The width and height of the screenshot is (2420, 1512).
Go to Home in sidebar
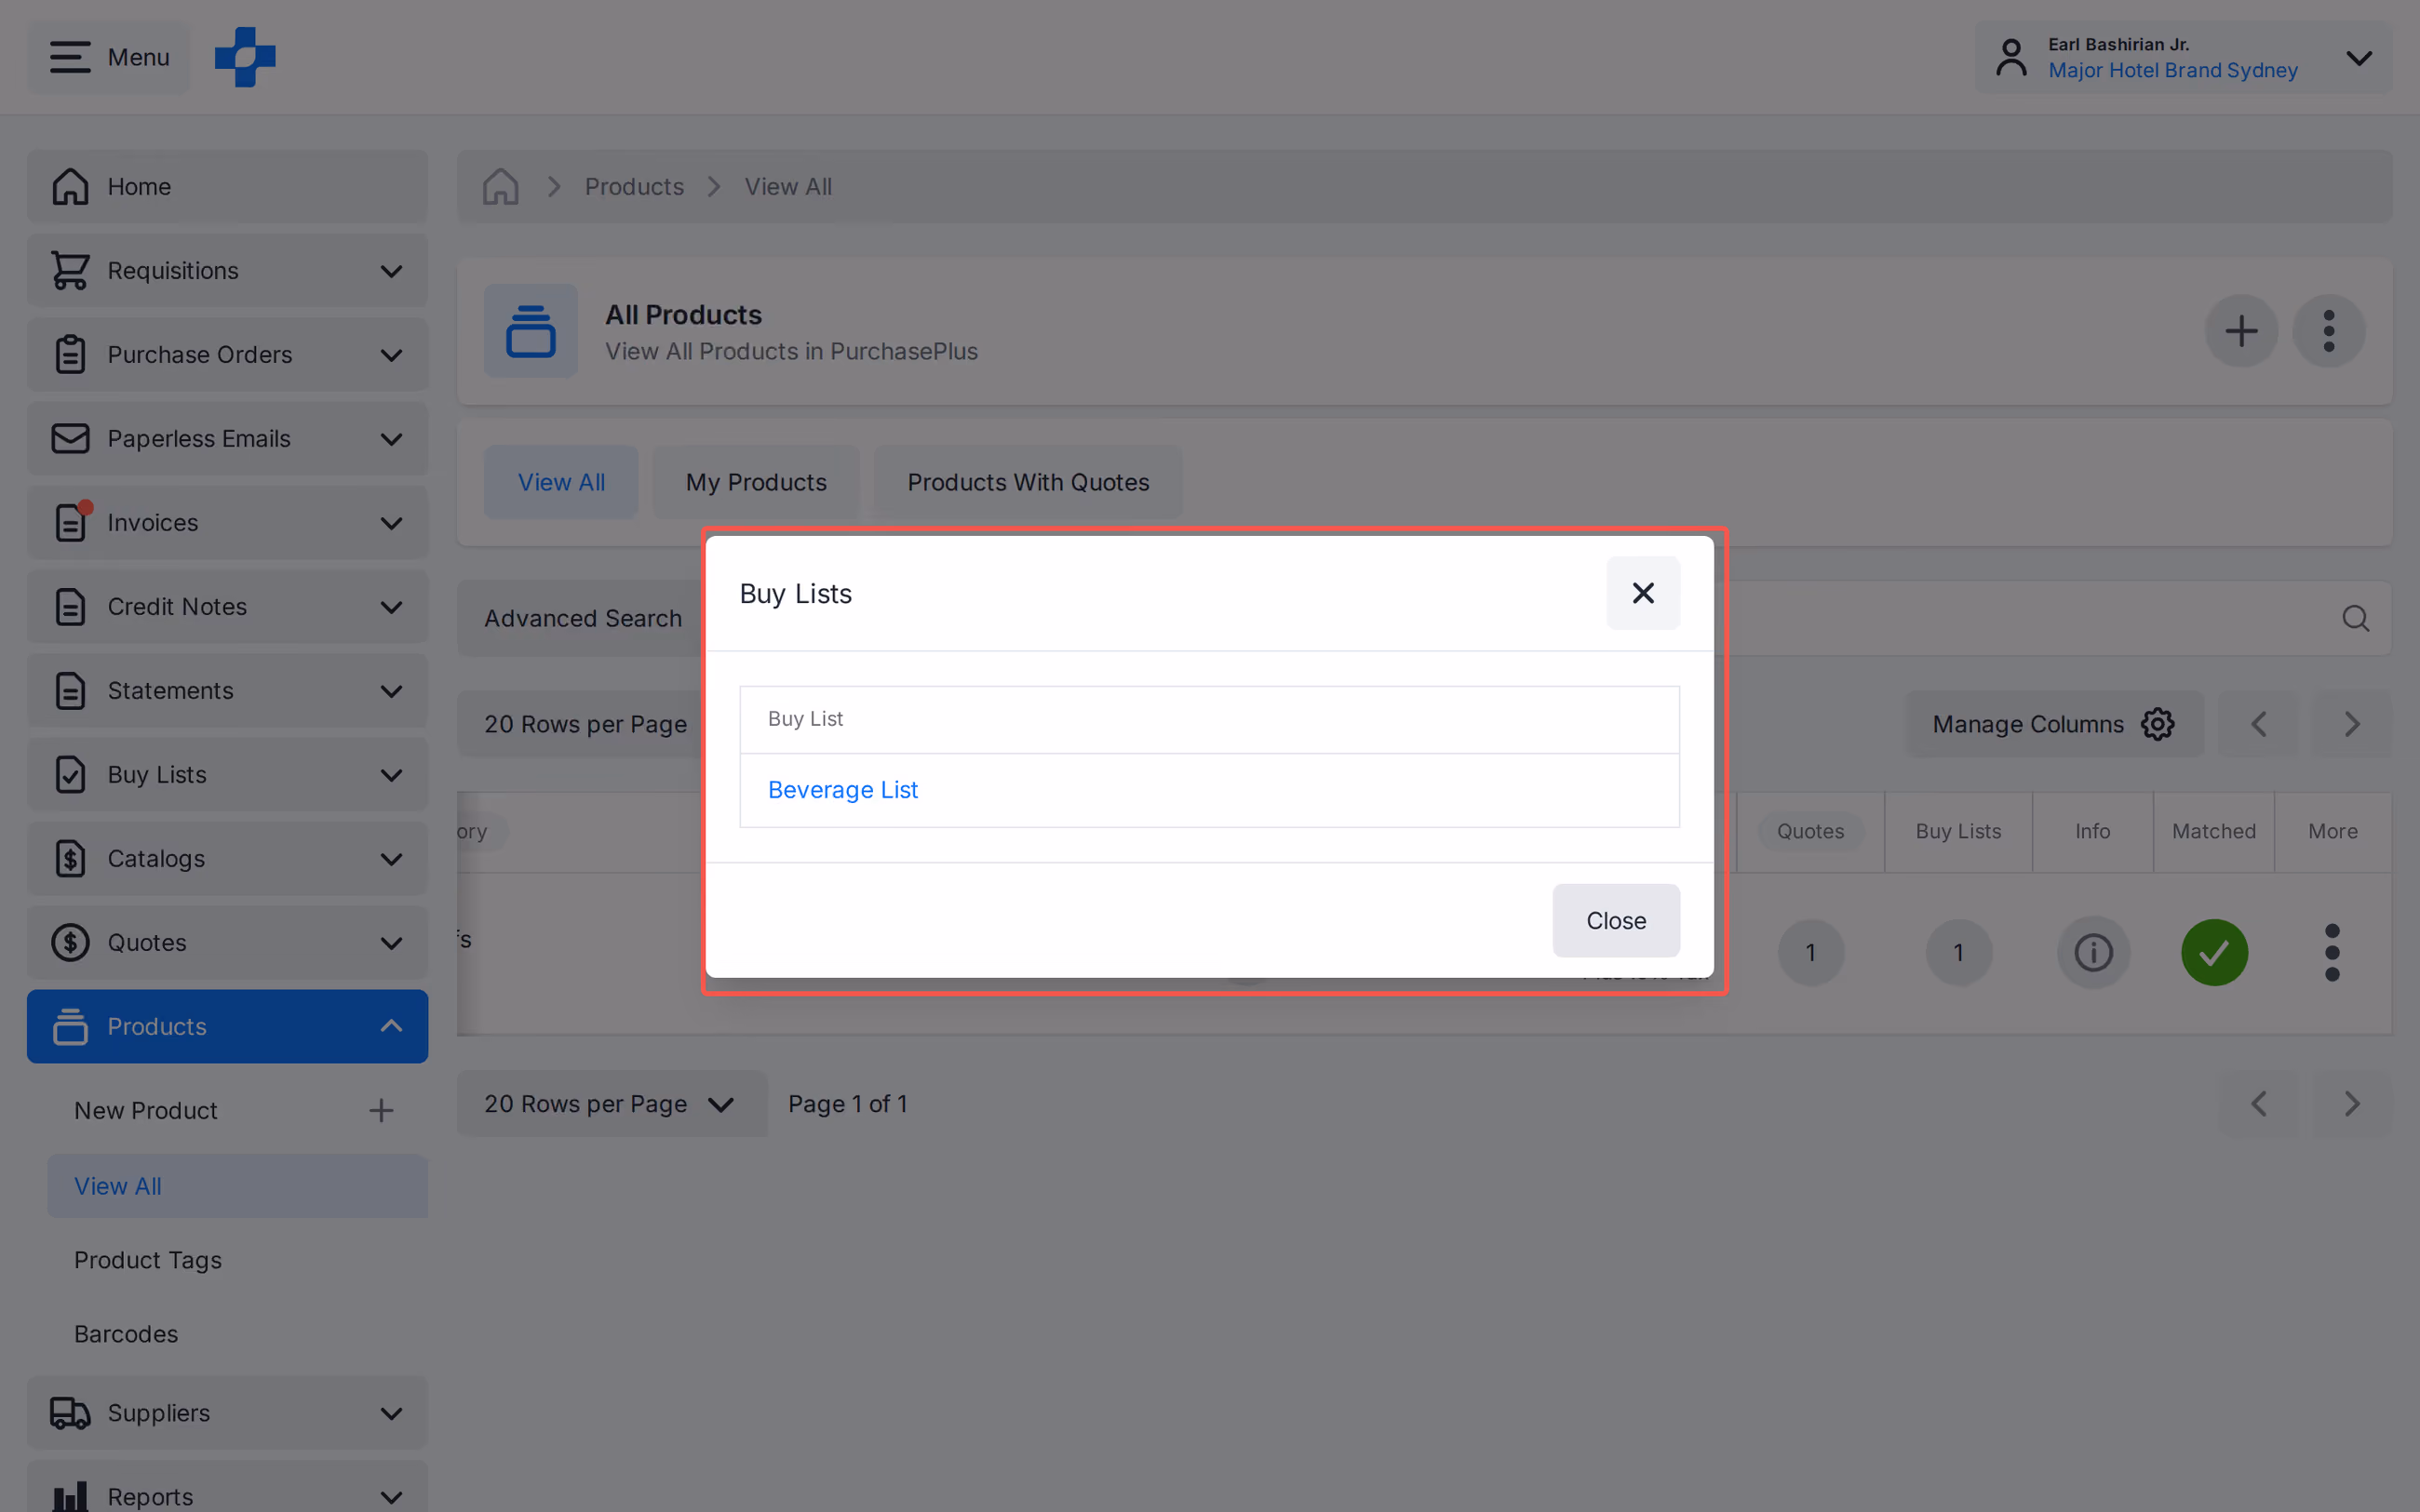click(227, 186)
